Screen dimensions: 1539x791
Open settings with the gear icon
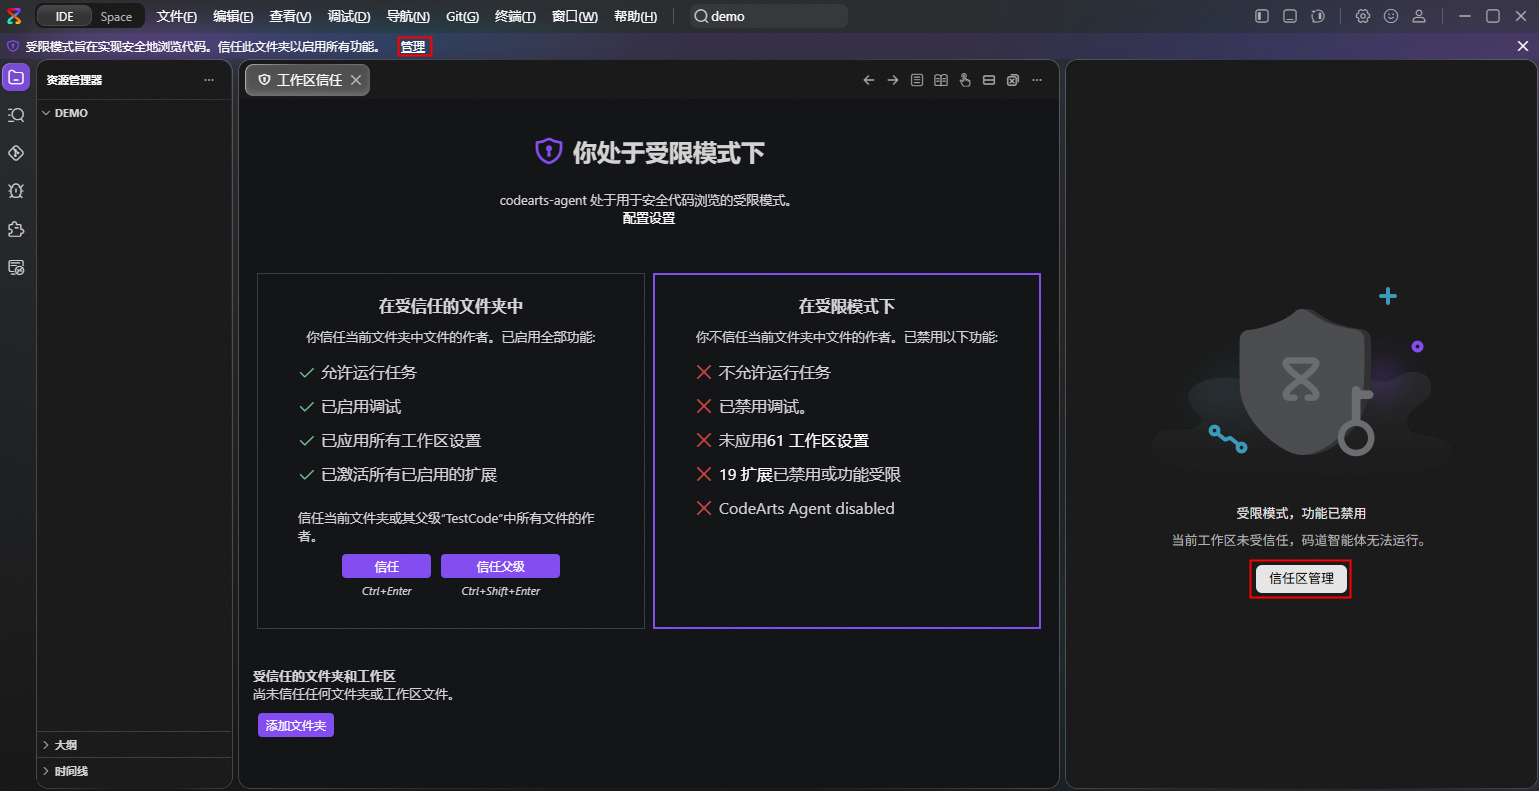tap(1363, 16)
